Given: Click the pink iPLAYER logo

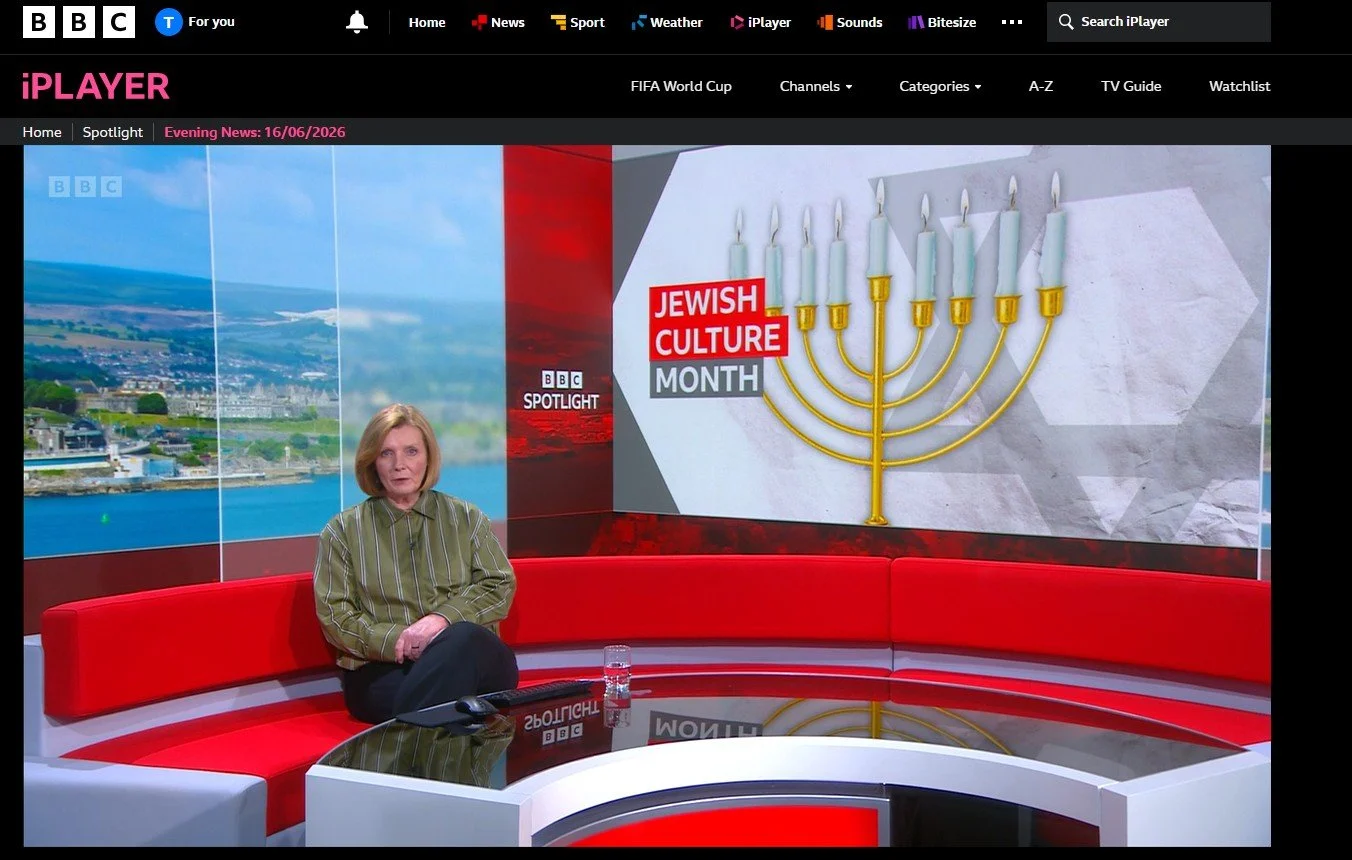Looking at the screenshot, I should tap(96, 87).
